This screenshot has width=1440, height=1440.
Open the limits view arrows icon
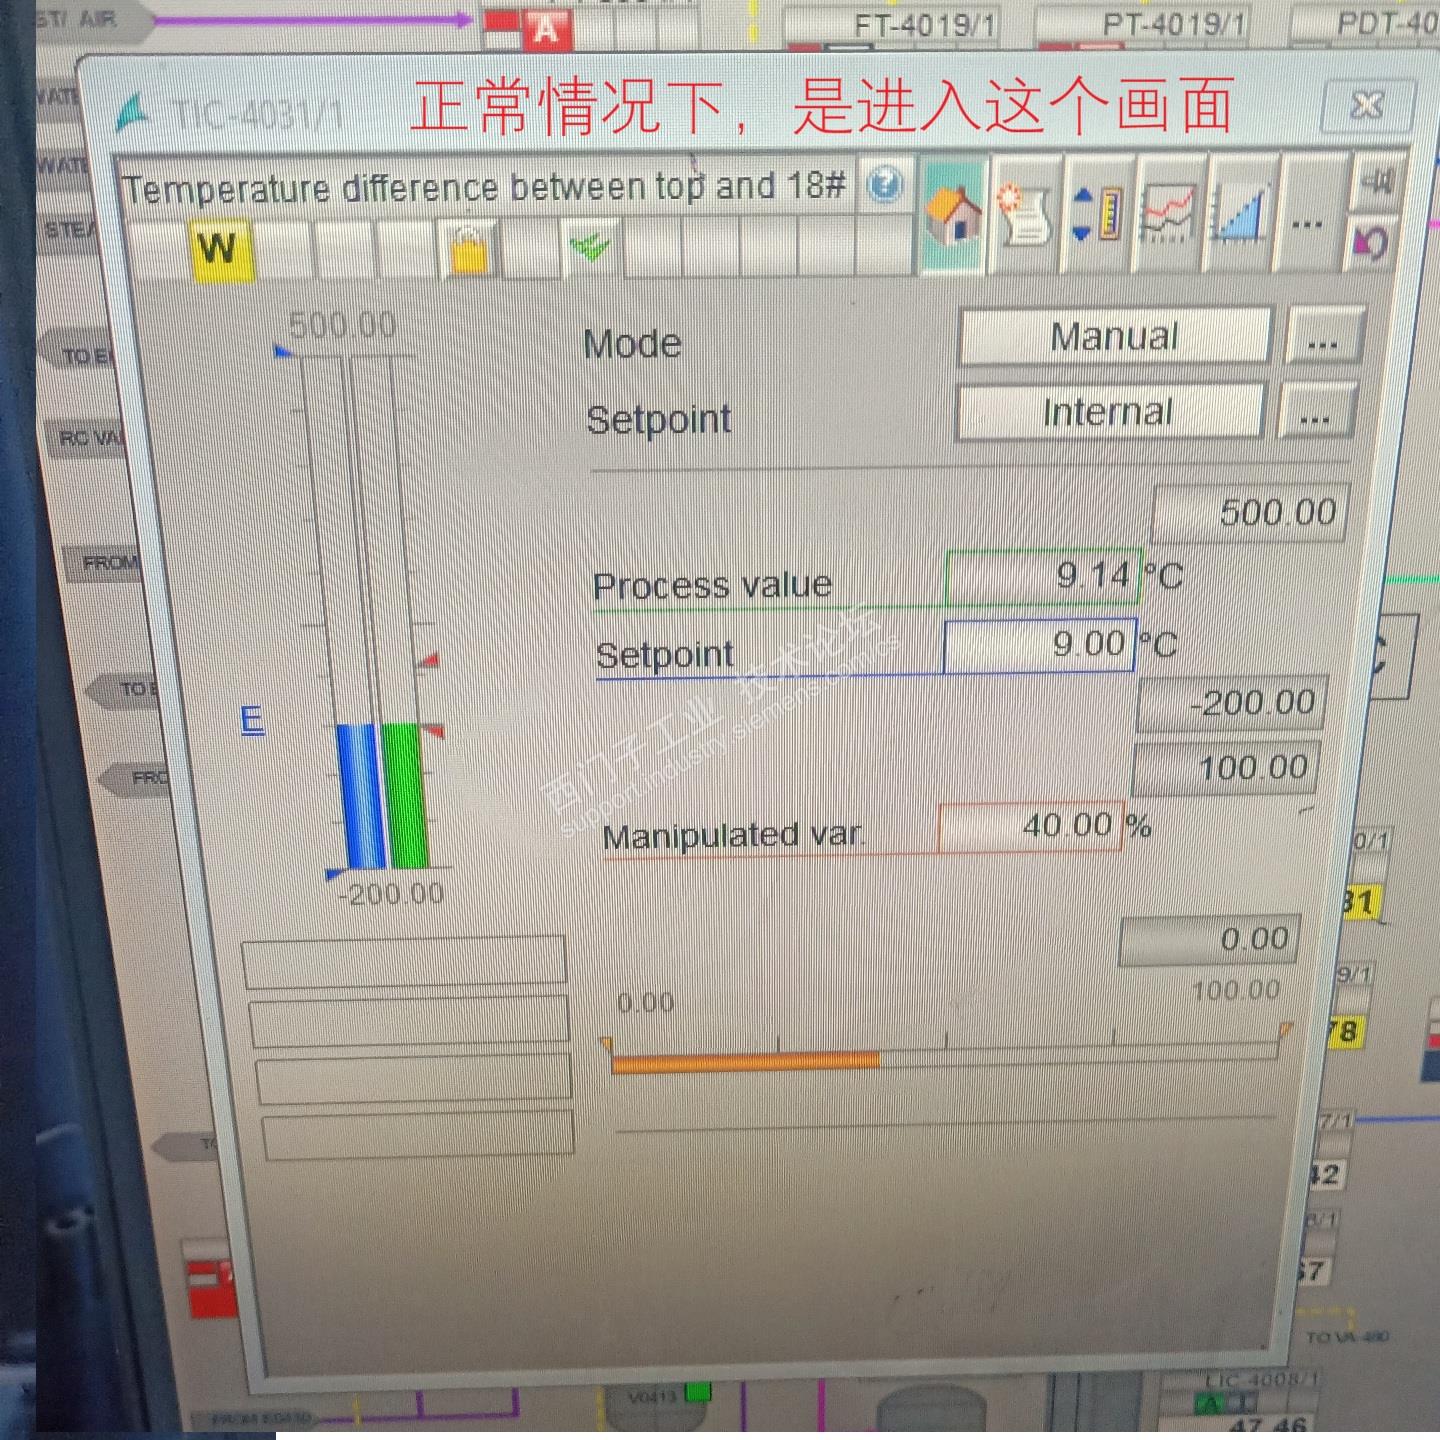point(1097,214)
